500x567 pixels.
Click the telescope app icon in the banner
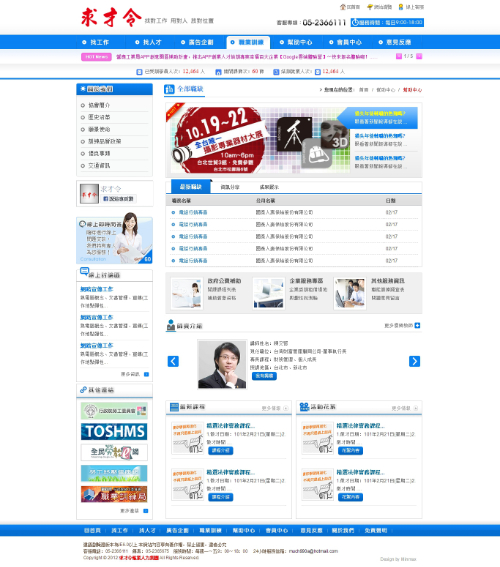tap(294, 134)
